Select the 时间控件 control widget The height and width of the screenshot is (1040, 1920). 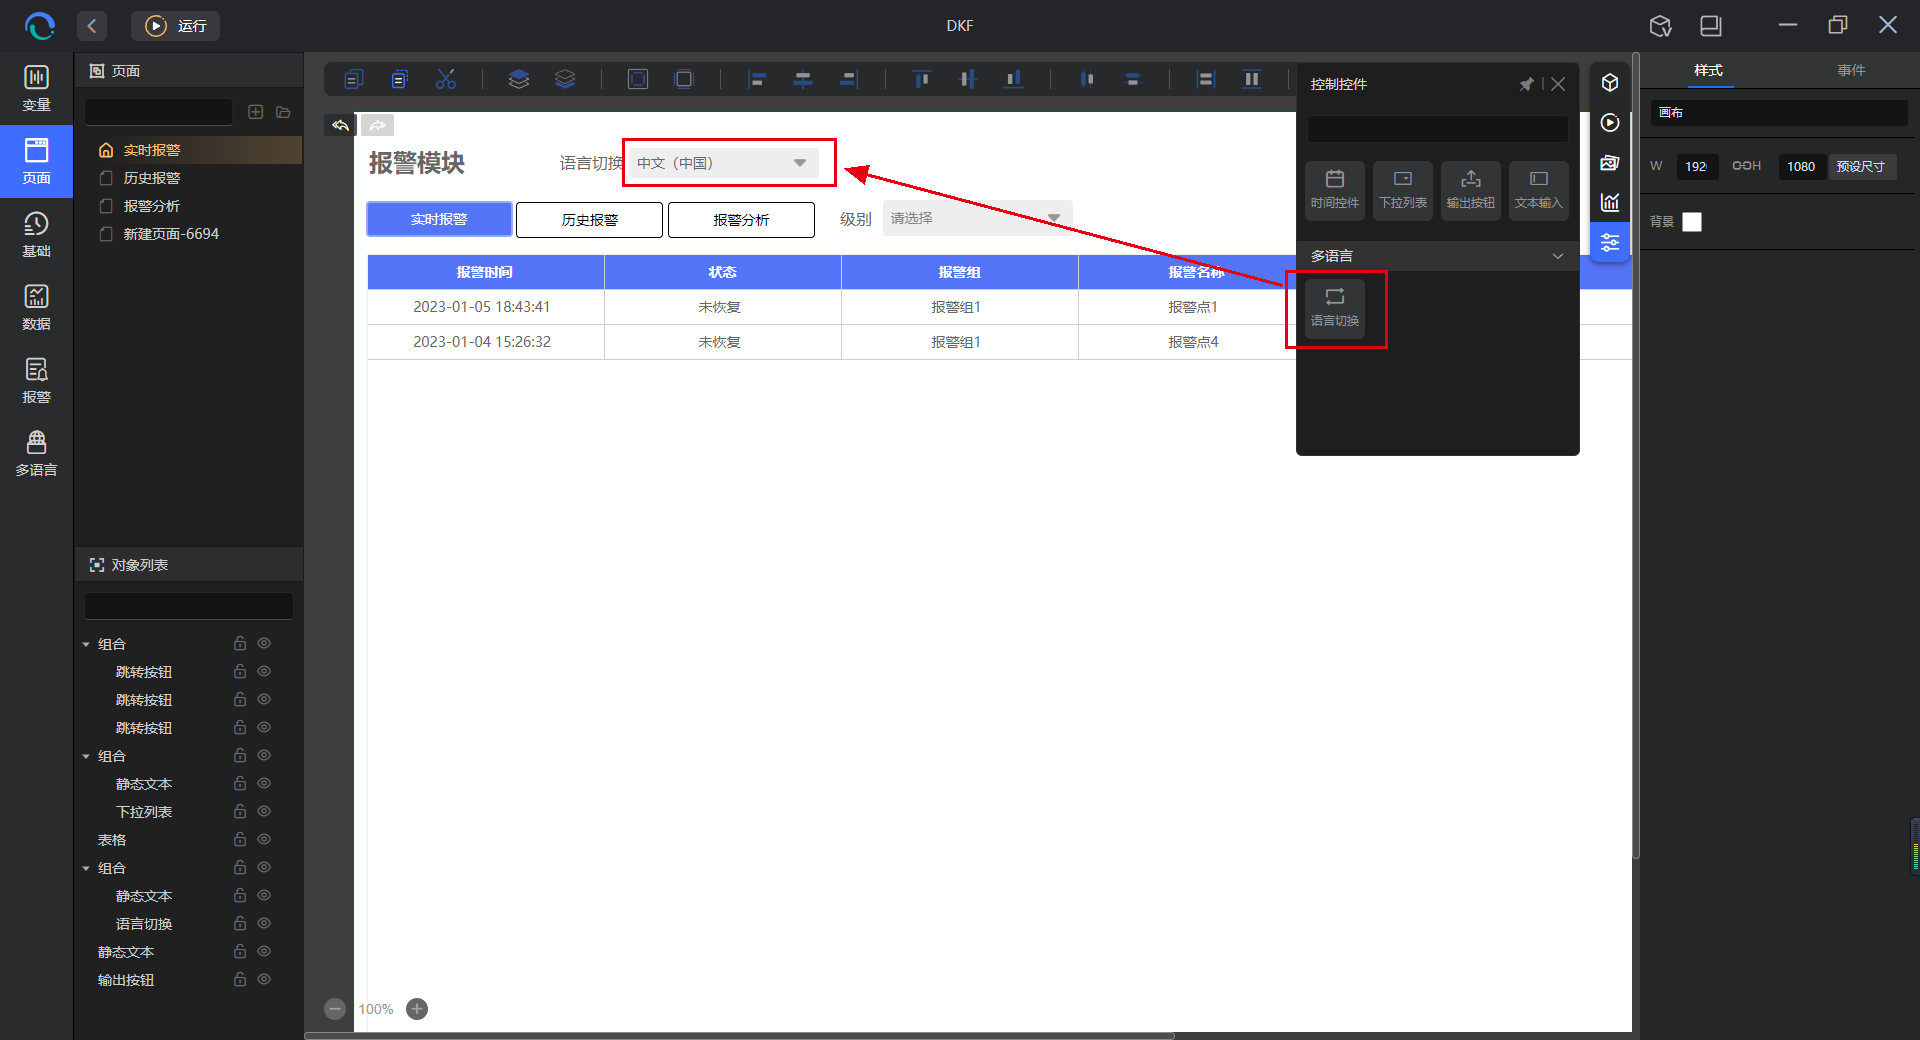click(1335, 190)
